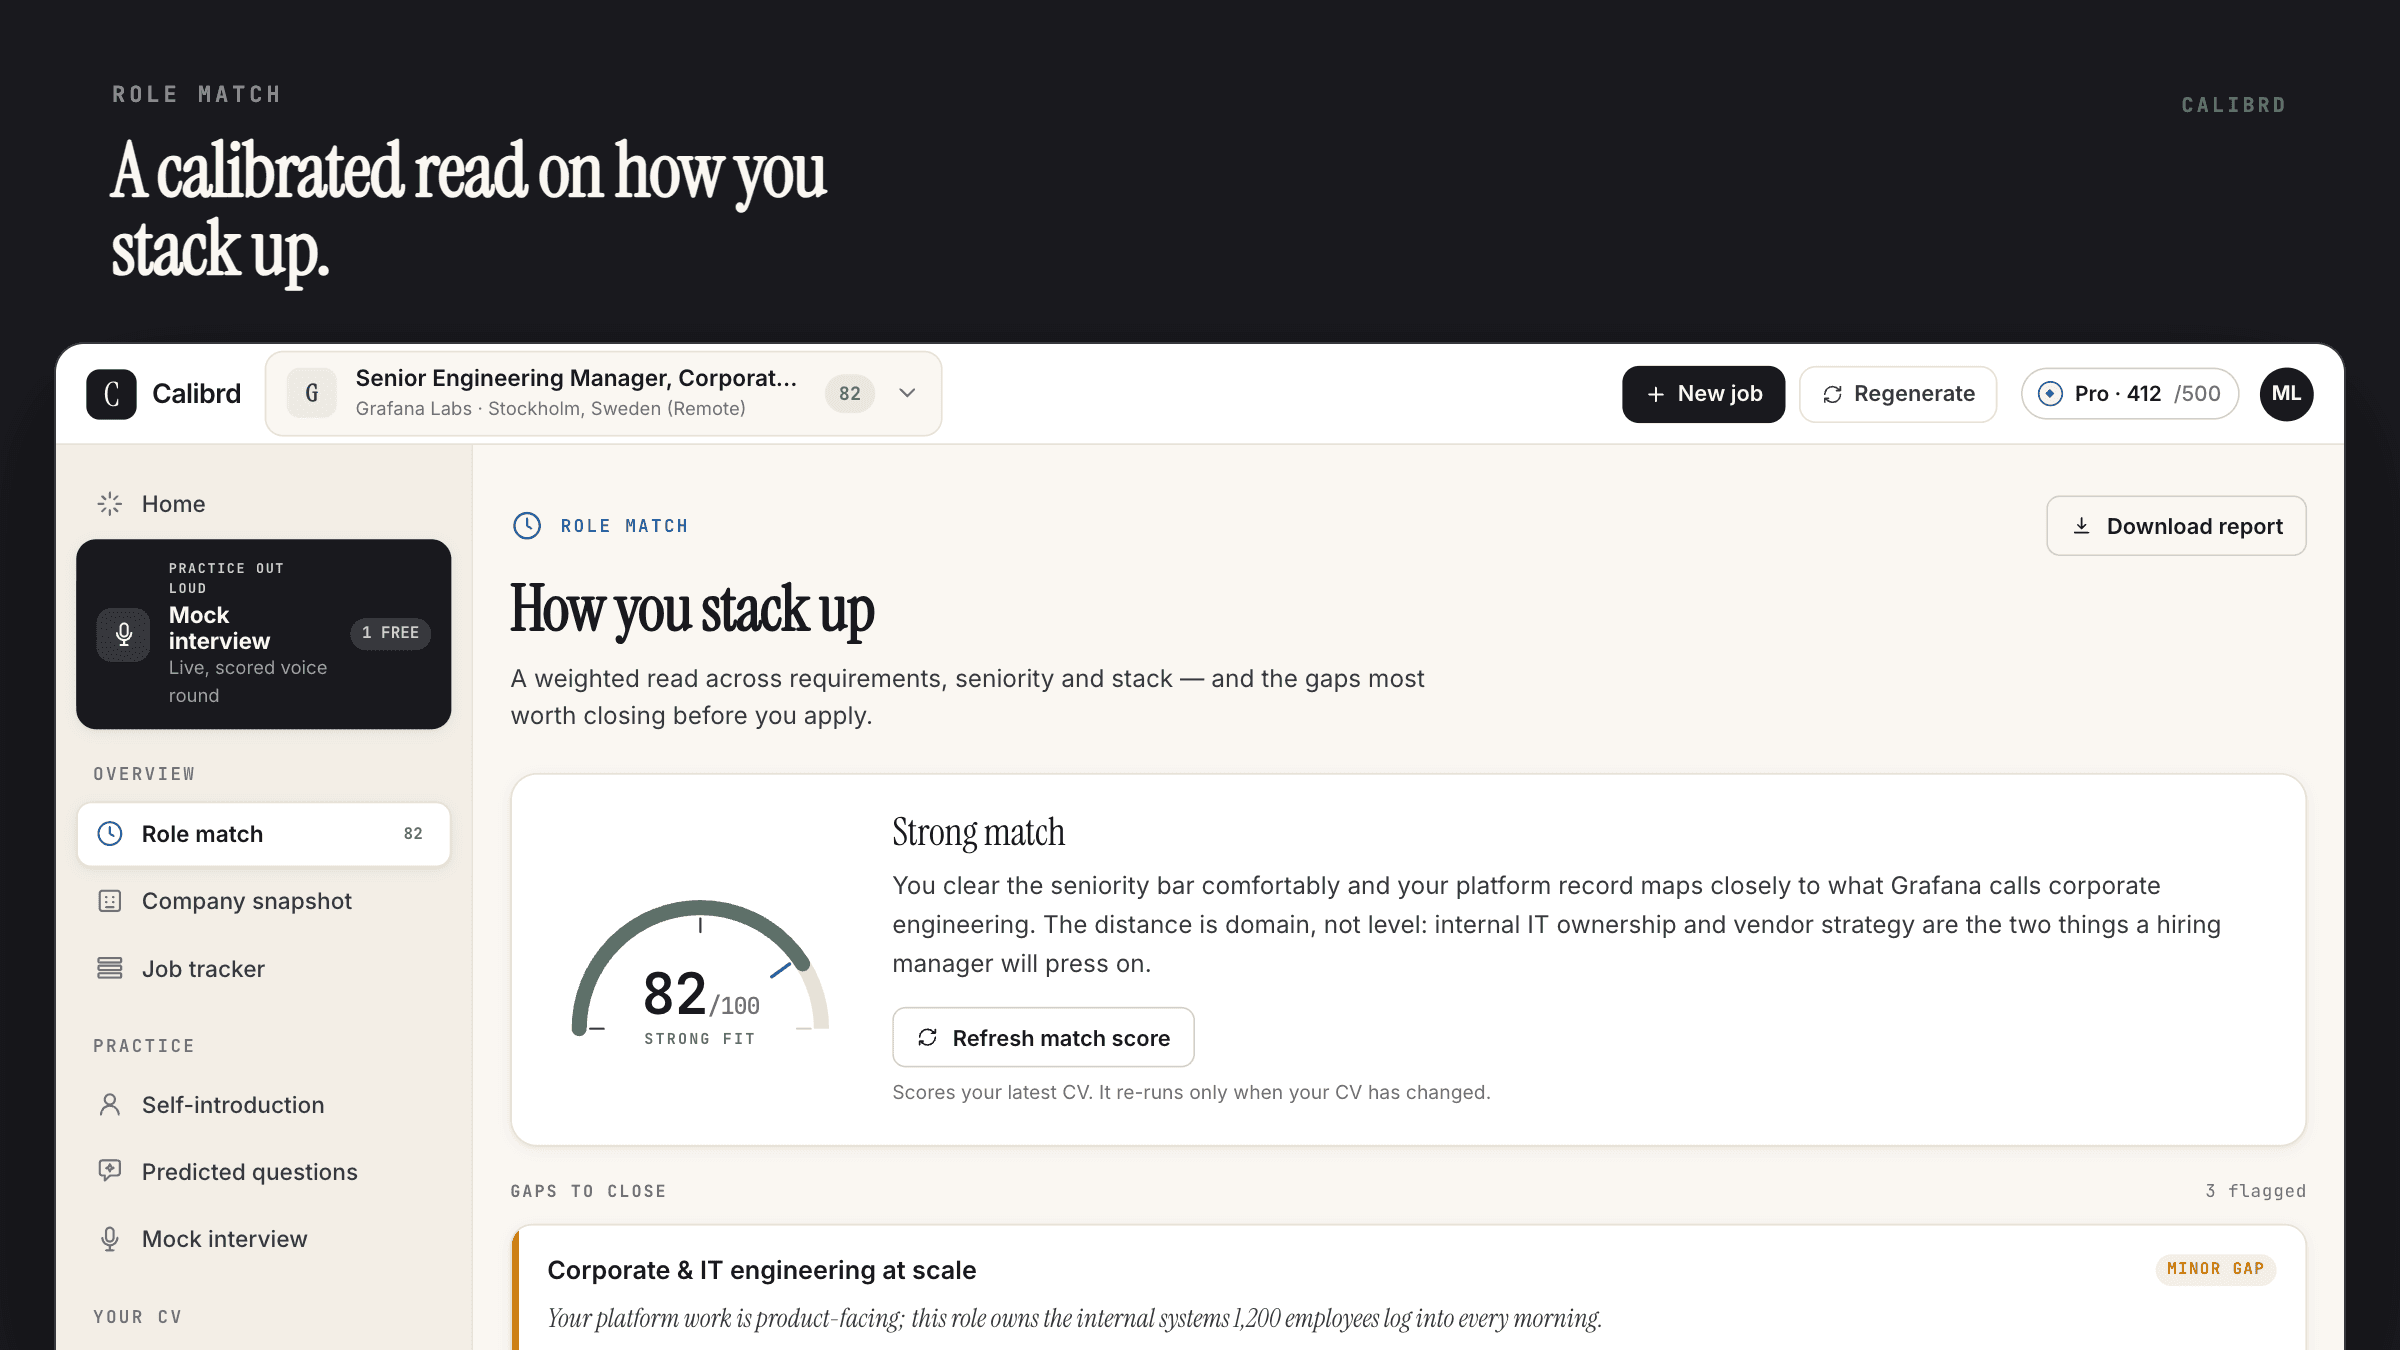The height and width of the screenshot is (1350, 2400).
Task: Click the Calibrd logo icon
Action: pos(111,394)
